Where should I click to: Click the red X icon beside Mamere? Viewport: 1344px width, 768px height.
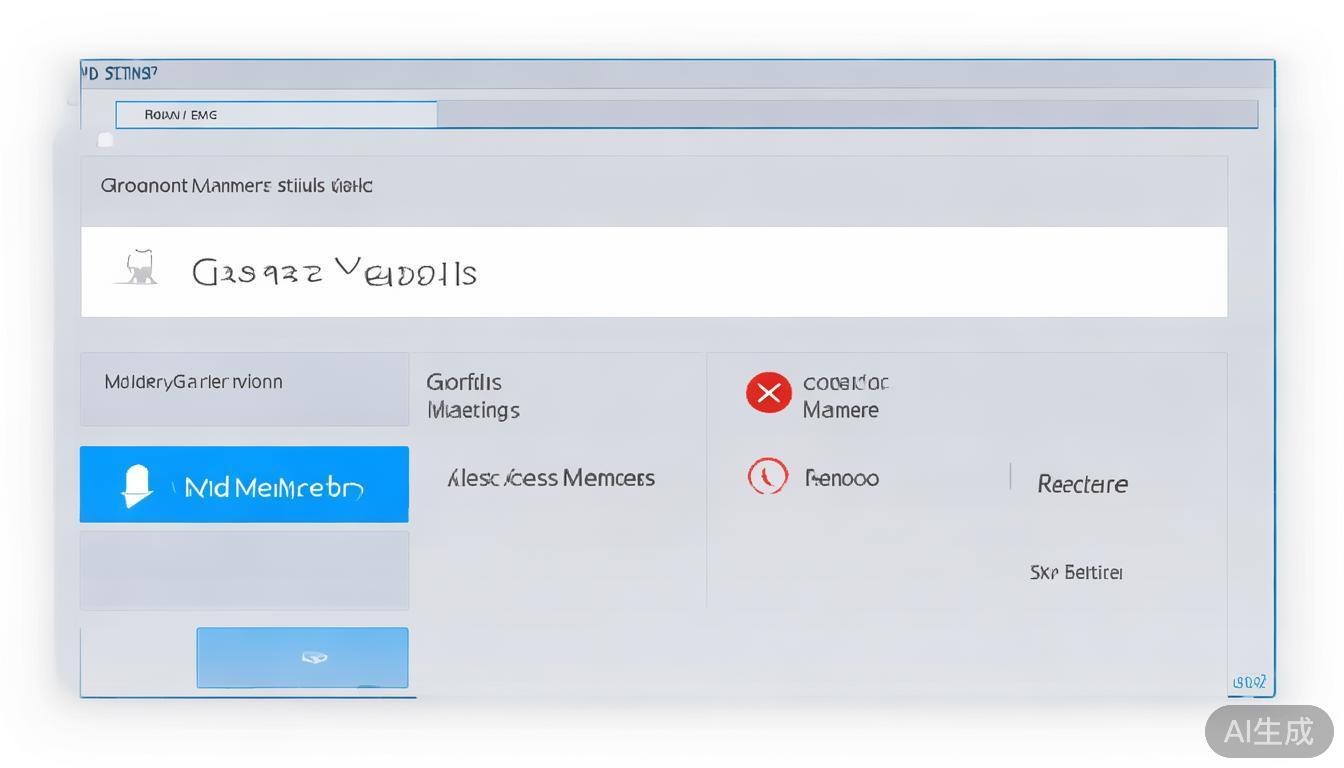coord(768,394)
